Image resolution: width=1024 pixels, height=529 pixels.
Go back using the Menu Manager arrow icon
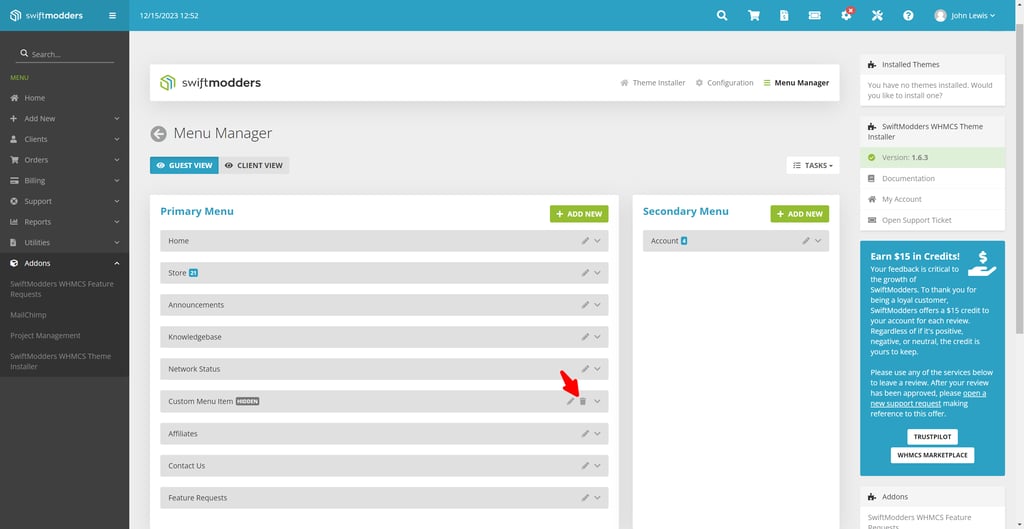pos(159,134)
